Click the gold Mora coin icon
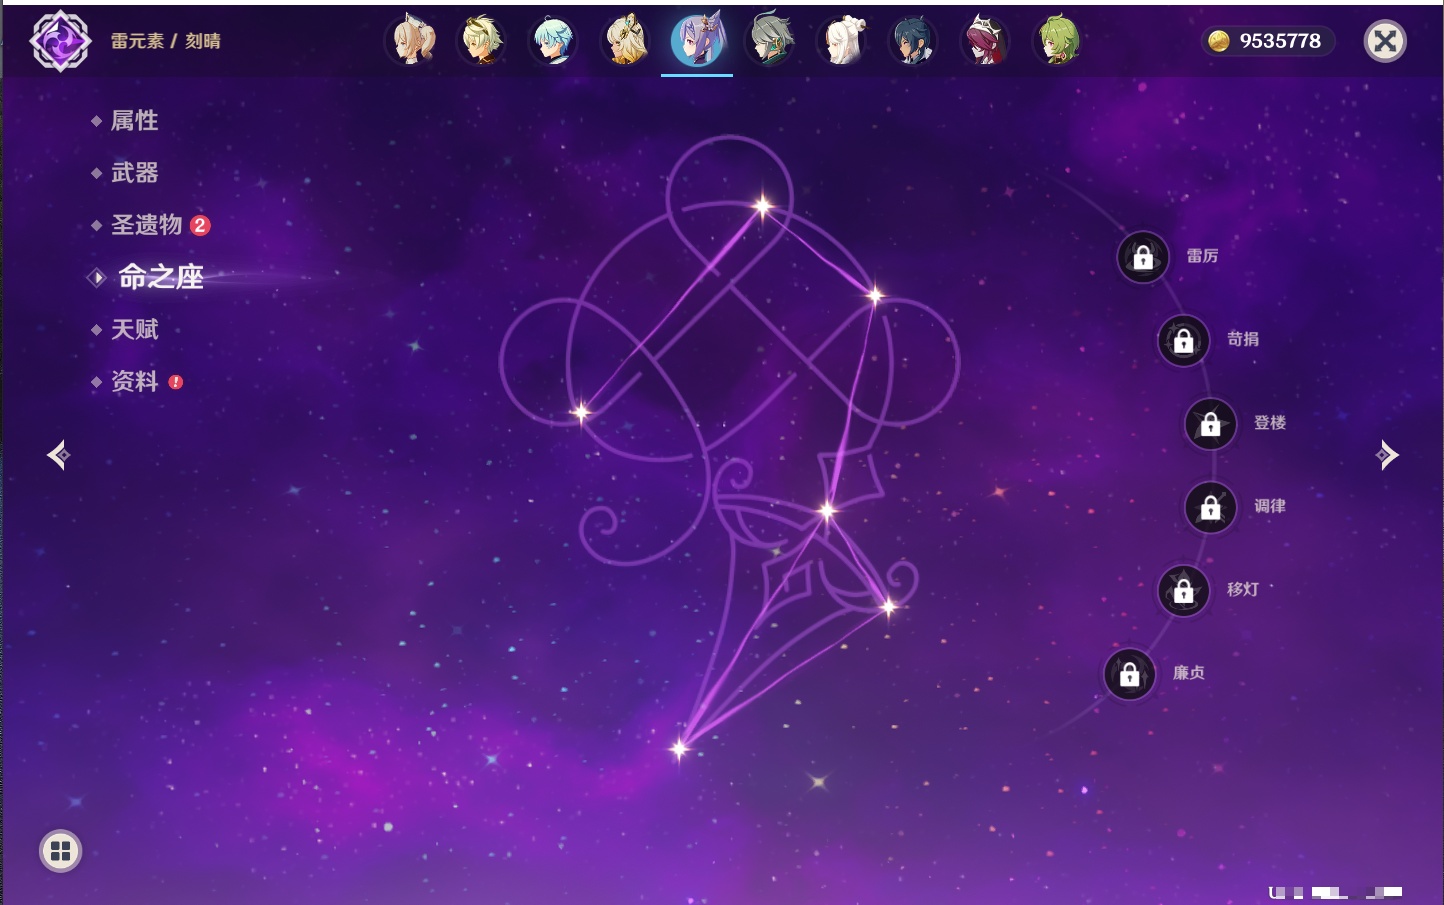The image size is (1444, 905). 1218,41
